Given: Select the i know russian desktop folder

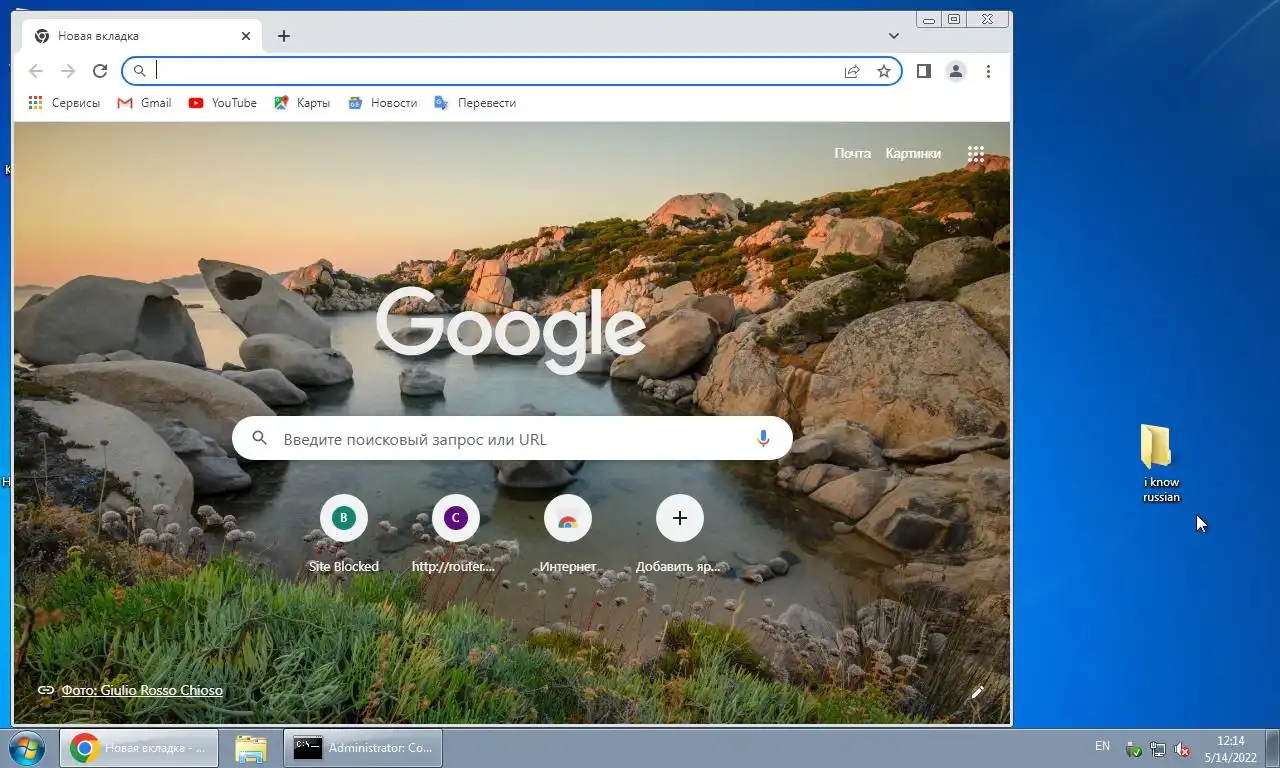Looking at the screenshot, I should 1161,463.
